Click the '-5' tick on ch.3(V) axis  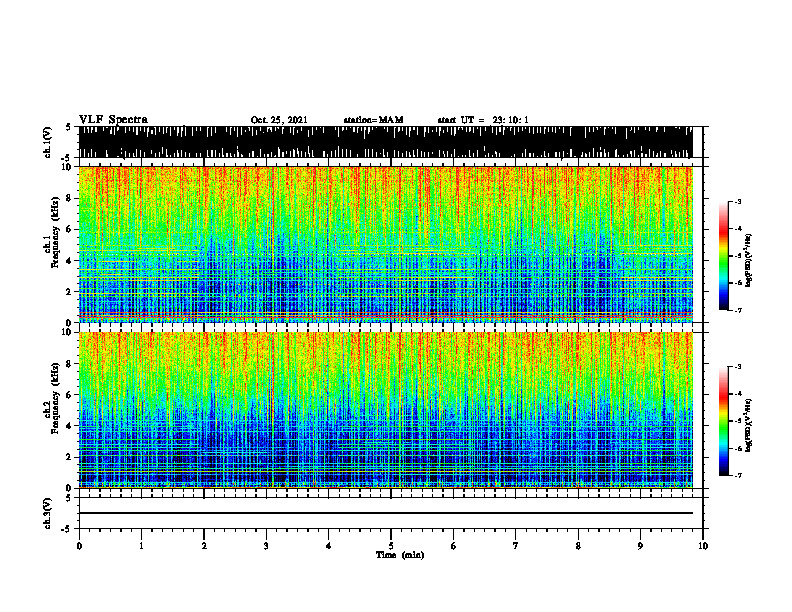click(x=68, y=529)
